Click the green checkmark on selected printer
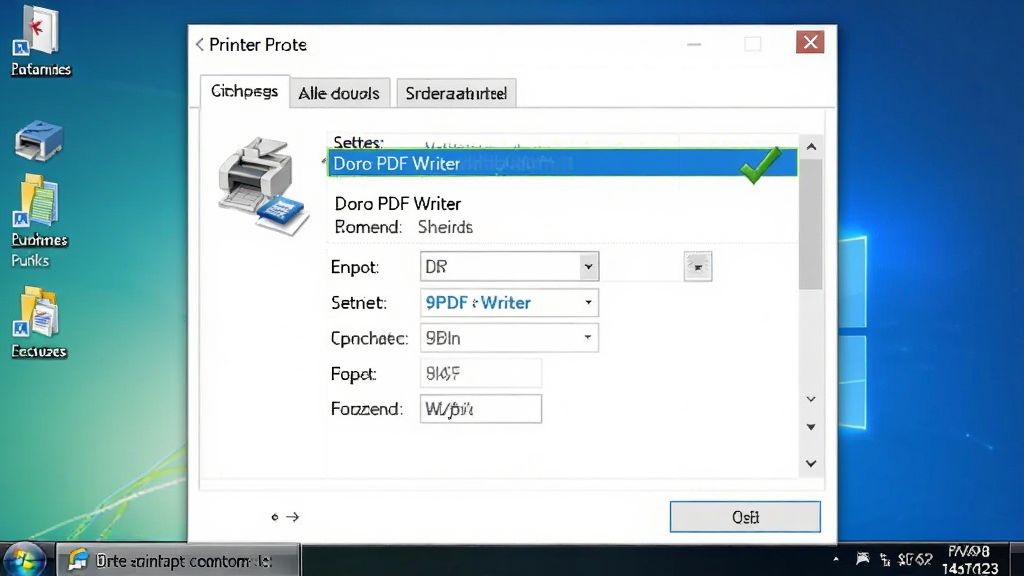This screenshot has height=576, width=1024. (x=760, y=165)
